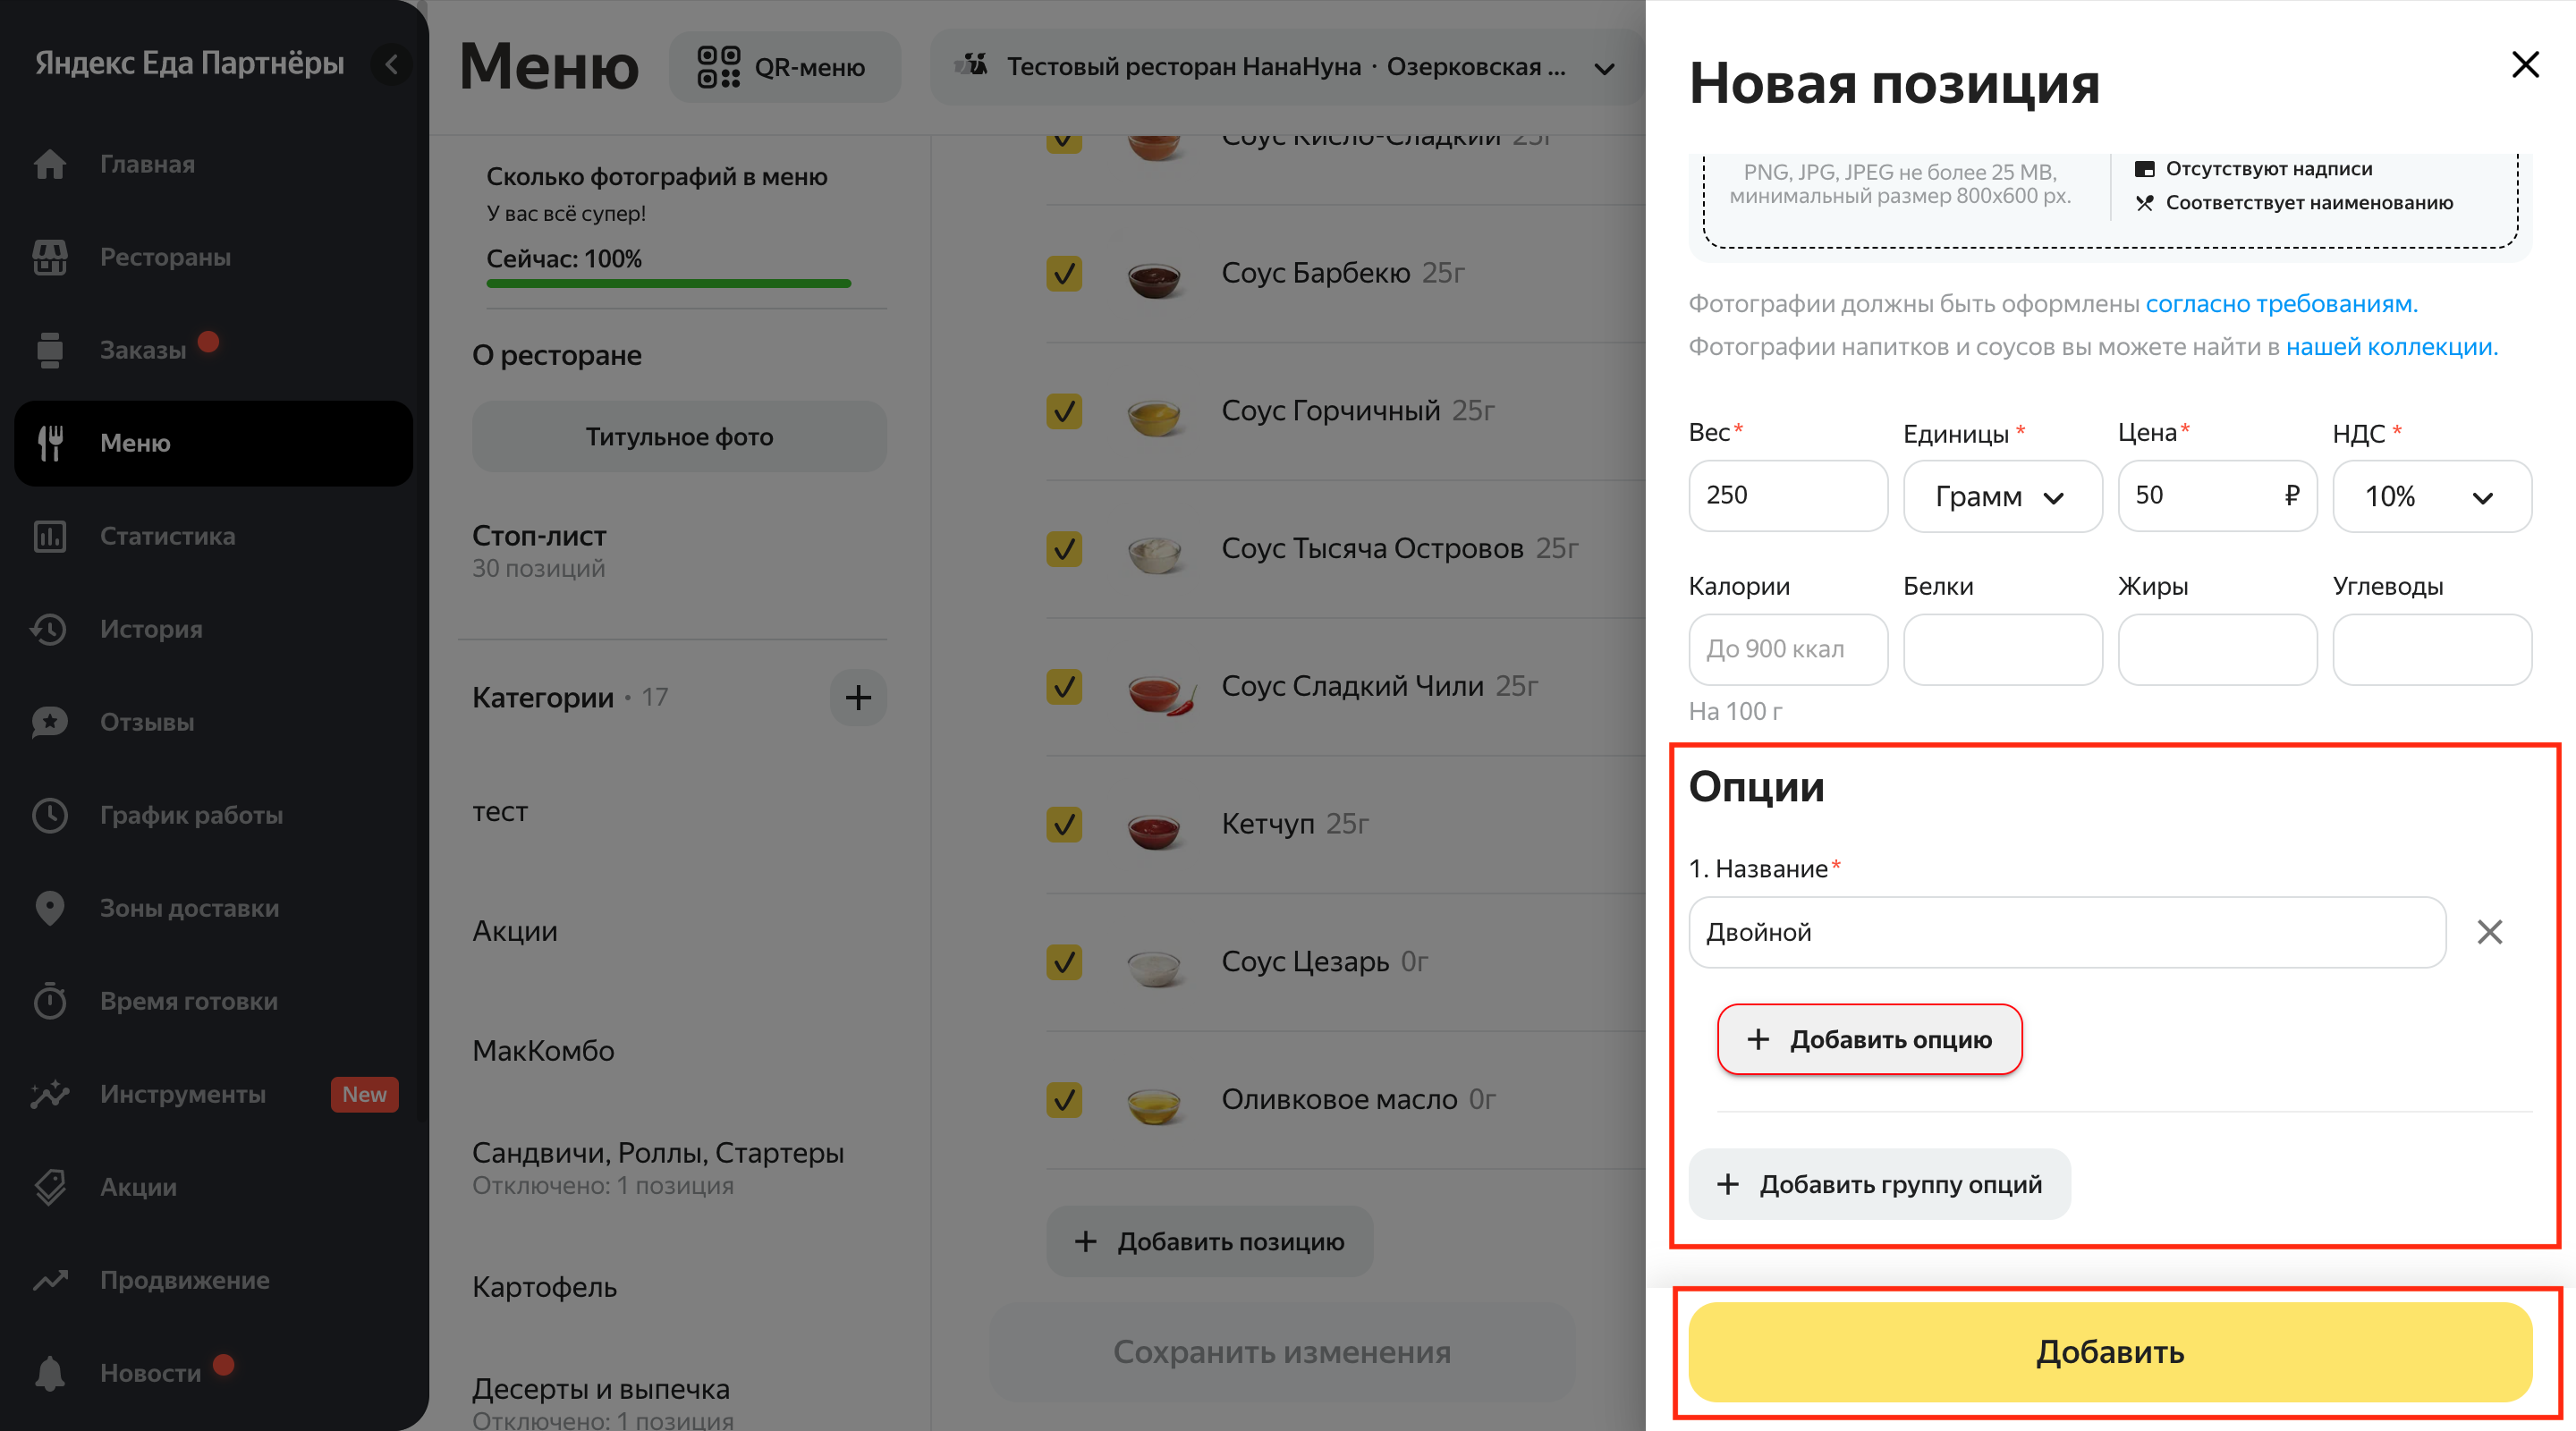Select the МакКомбо category
Image resolution: width=2576 pixels, height=1431 pixels.
point(543,1050)
